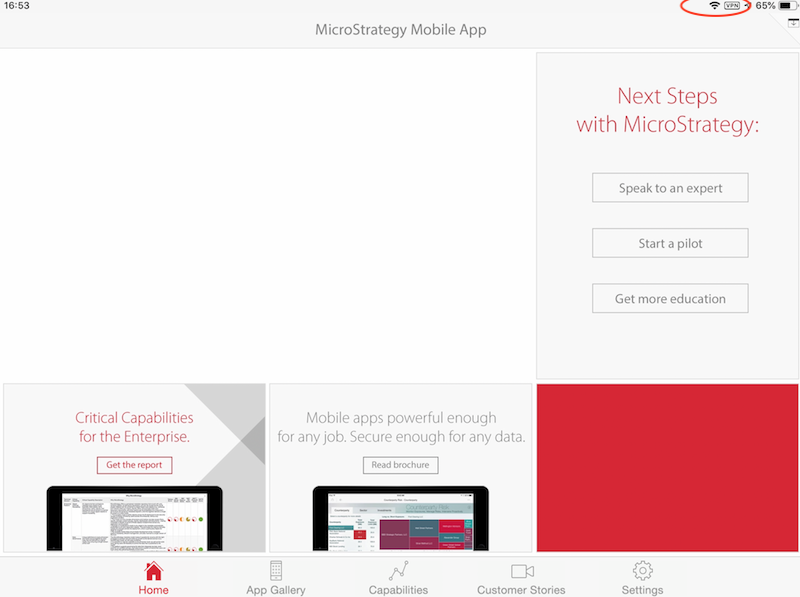Image resolution: width=800 pixels, height=597 pixels.
Task: Click the 'Get more education' button
Action: coord(670,298)
